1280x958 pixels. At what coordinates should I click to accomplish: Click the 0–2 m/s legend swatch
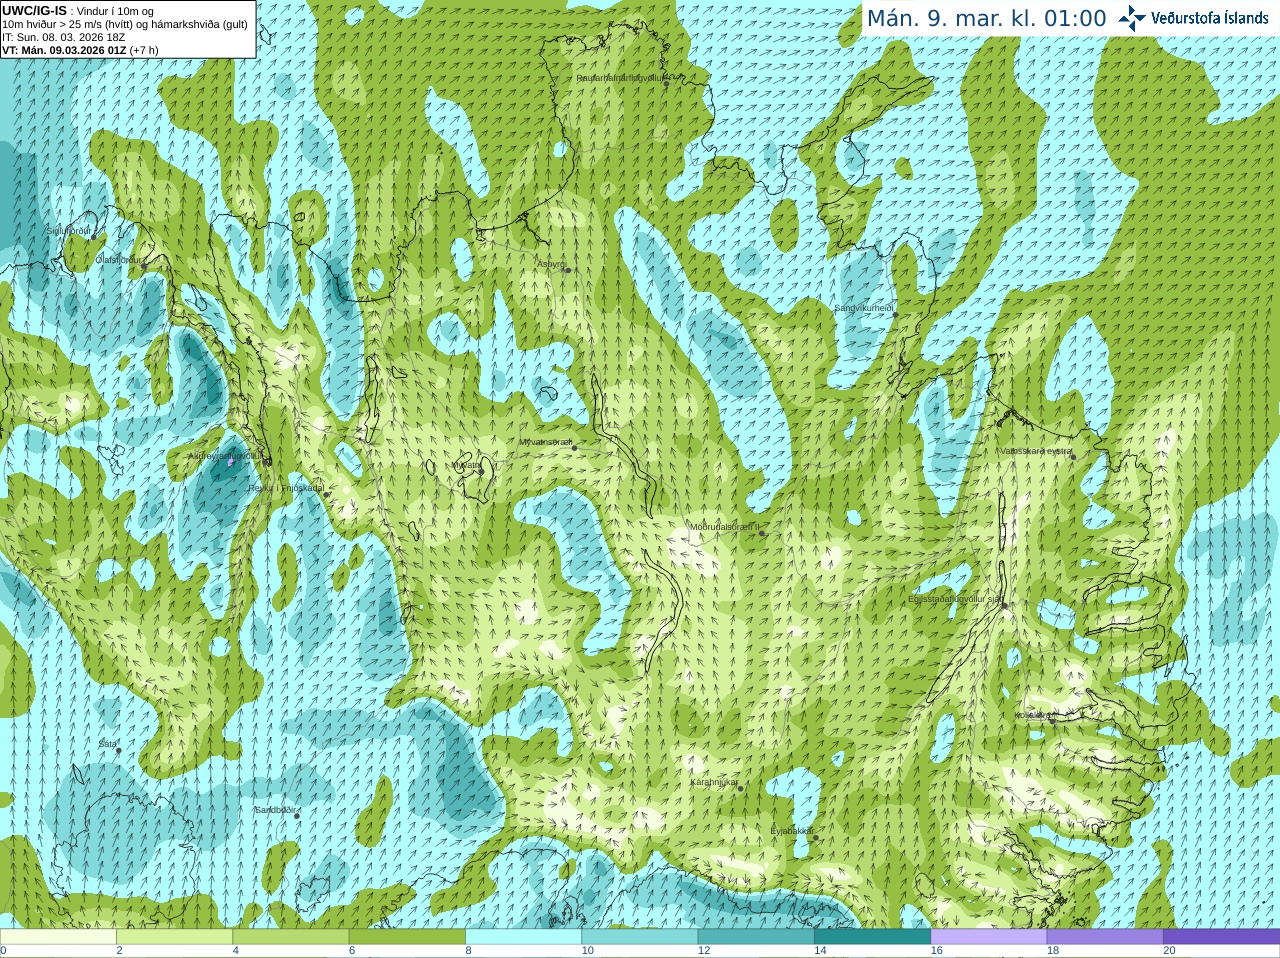[58, 937]
